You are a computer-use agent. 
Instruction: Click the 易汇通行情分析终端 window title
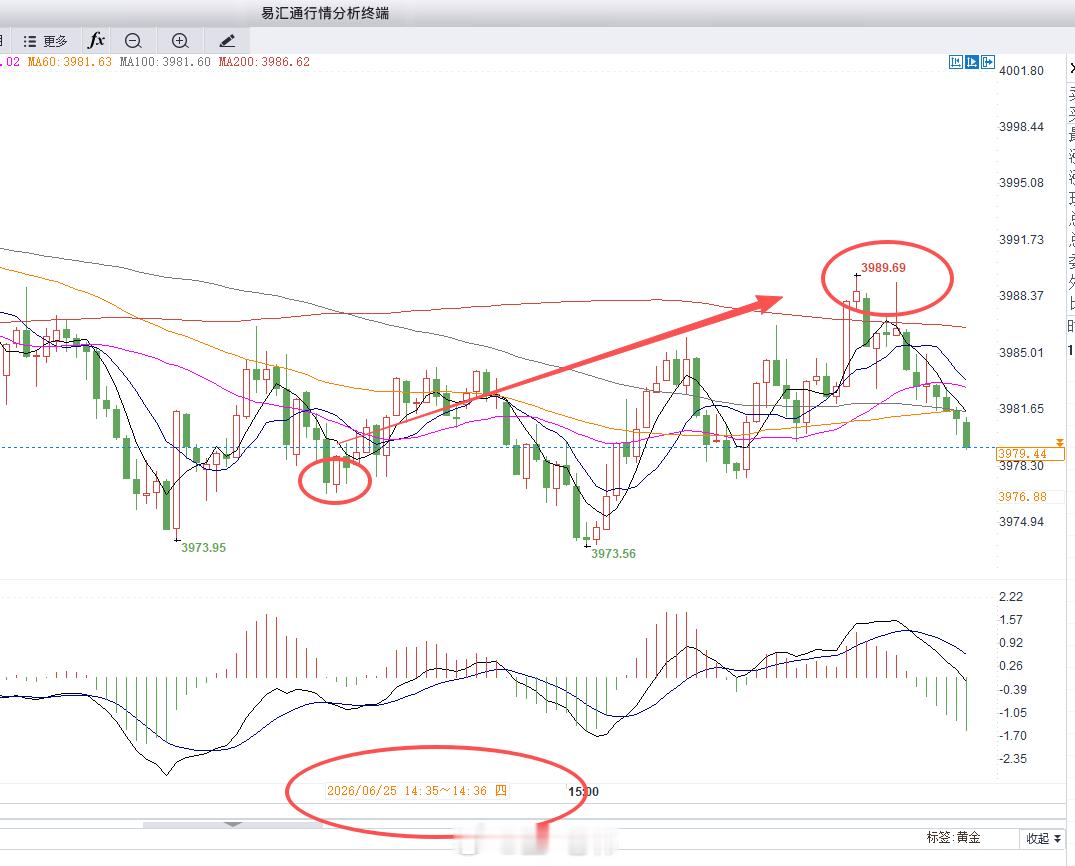point(325,13)
